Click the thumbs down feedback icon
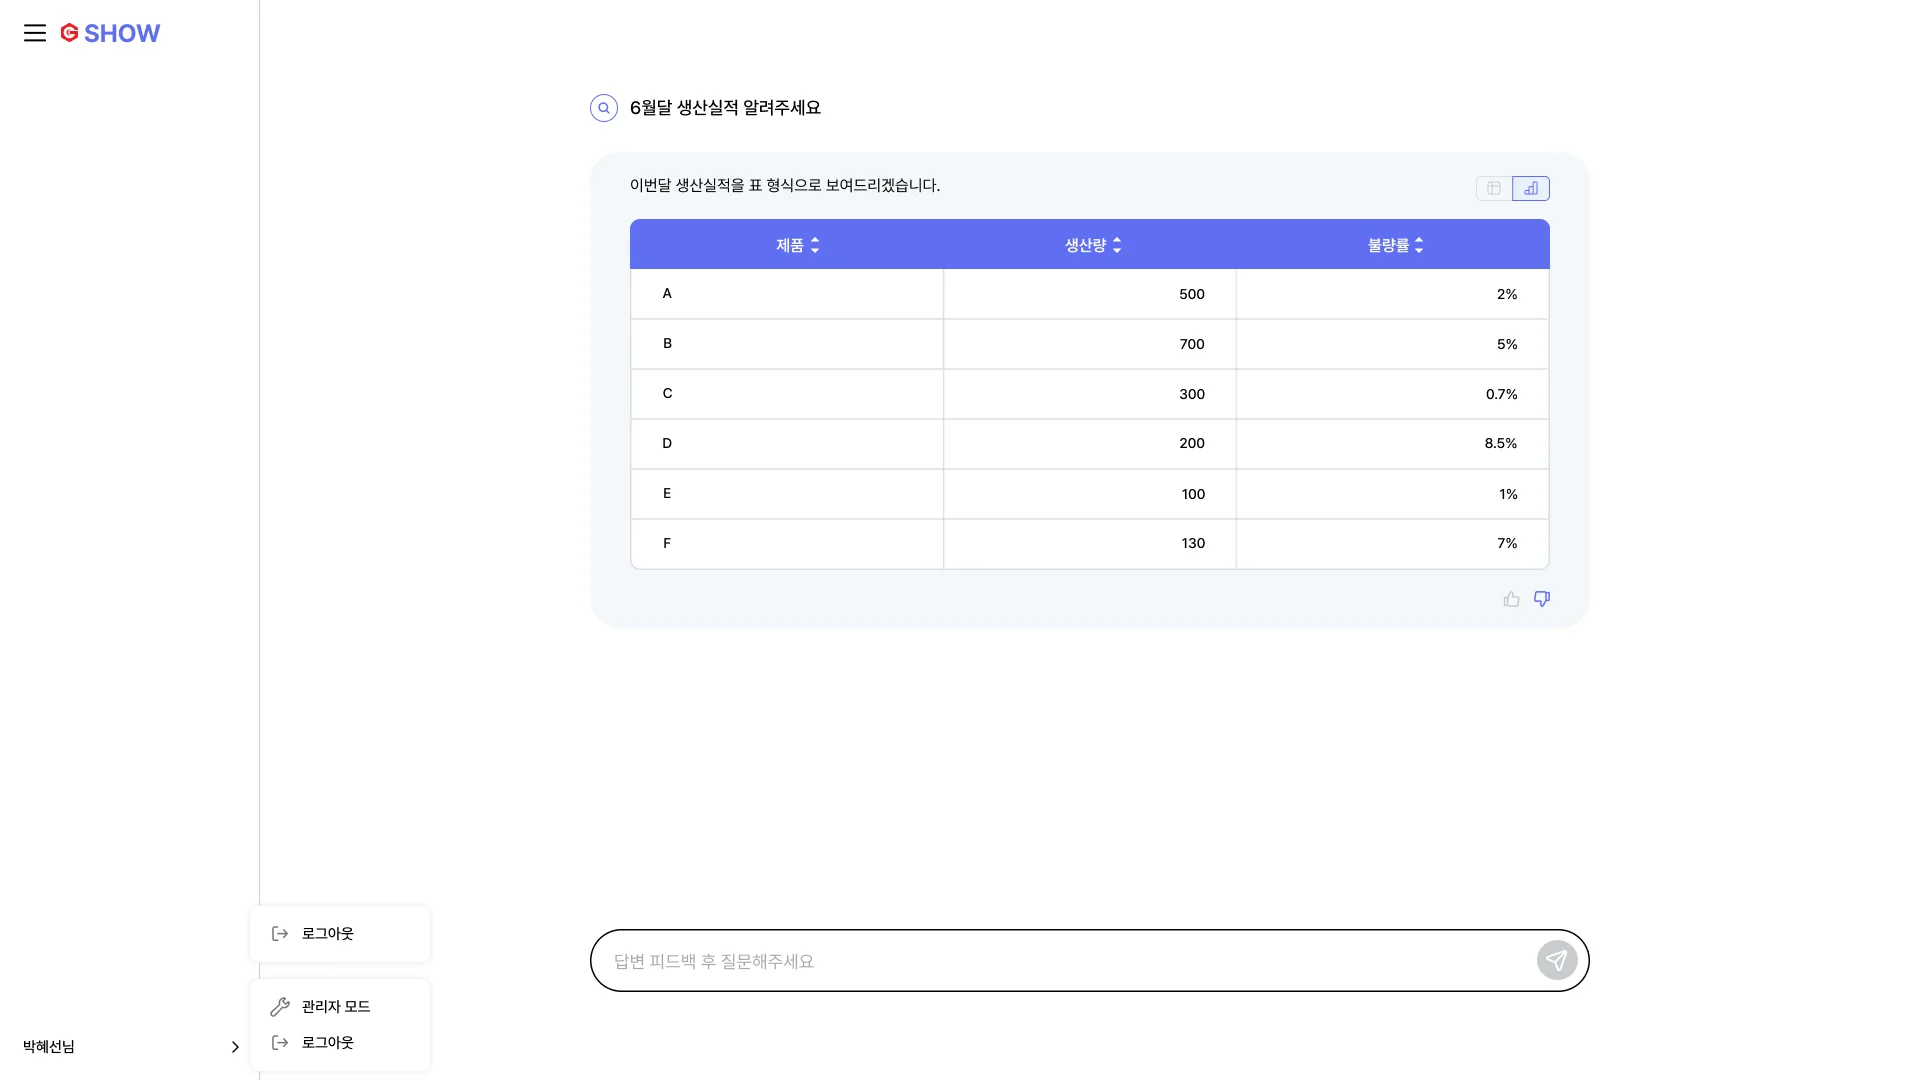 1542,599
